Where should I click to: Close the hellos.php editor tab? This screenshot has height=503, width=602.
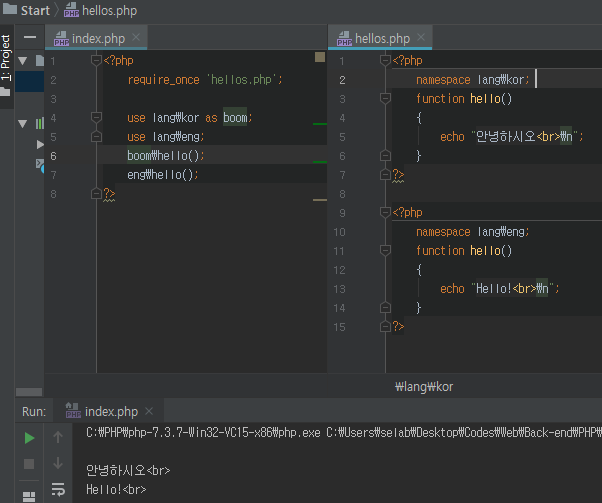point(421,38)
